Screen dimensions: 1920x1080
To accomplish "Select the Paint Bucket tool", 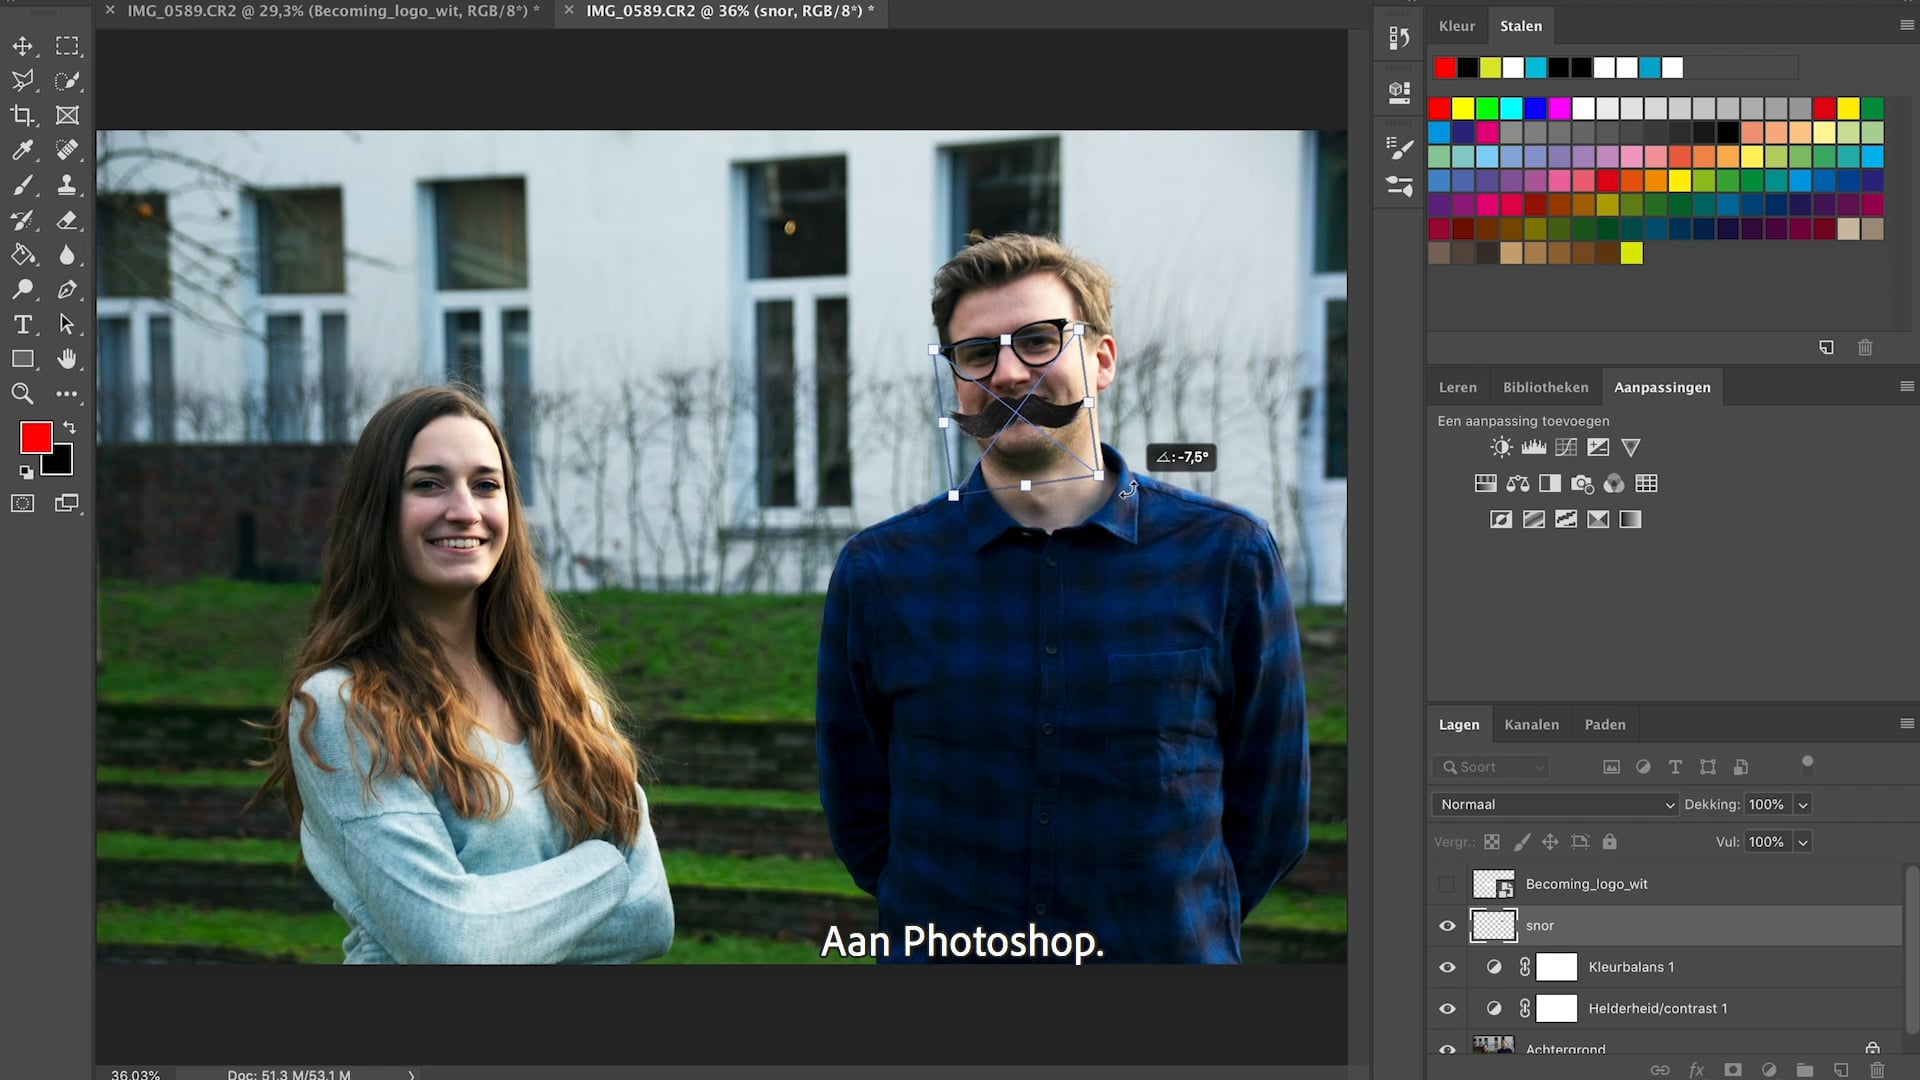I will (x=22, y=255).
